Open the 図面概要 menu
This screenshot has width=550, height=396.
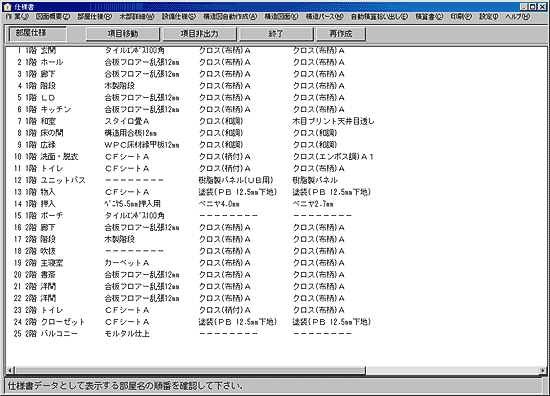[x=53, y=16]
